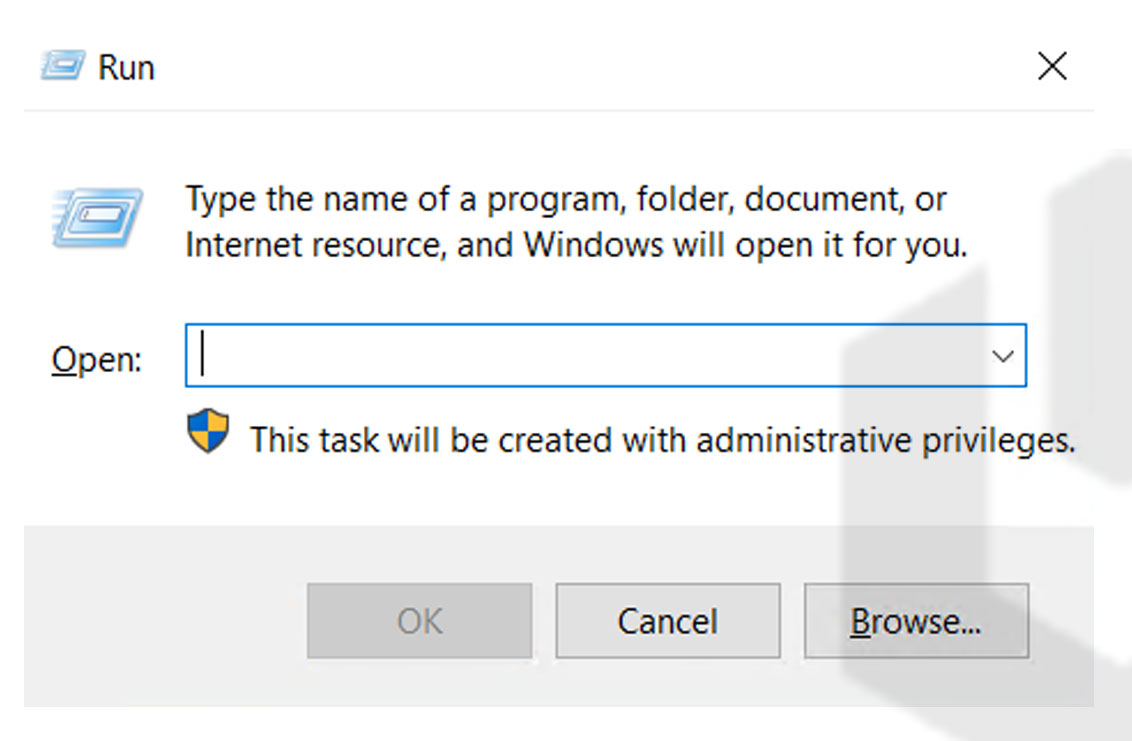Click the "Internet resource, and Windows" text line
The image size is (1132, 741).
(x=576, y=245)
